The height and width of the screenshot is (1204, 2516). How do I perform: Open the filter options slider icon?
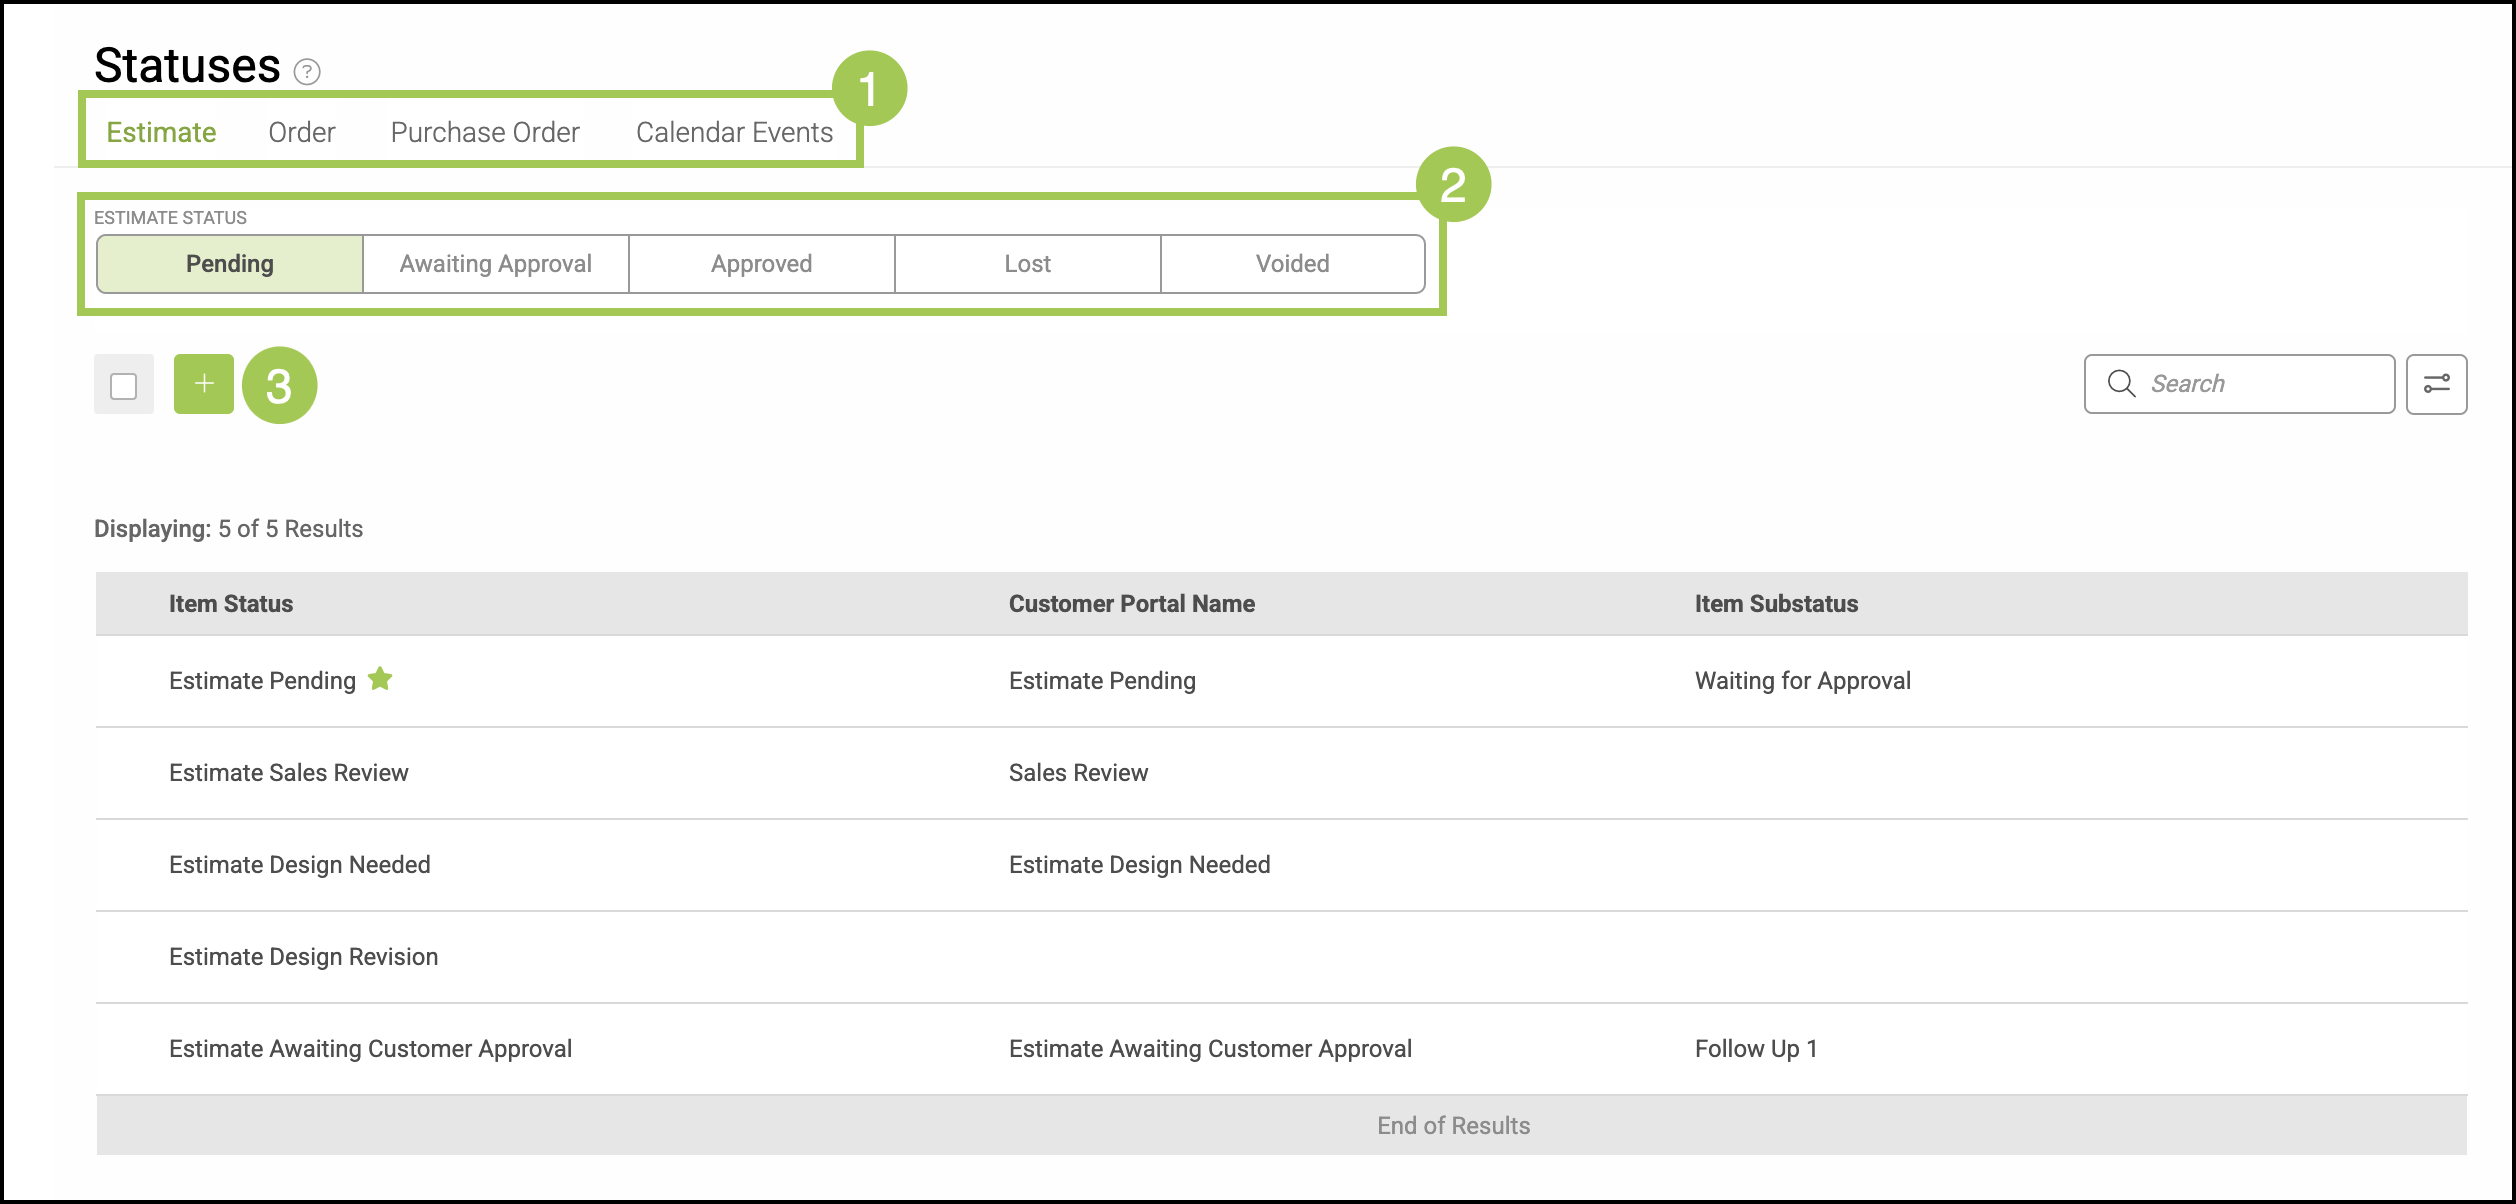[x=2436, y=384]
